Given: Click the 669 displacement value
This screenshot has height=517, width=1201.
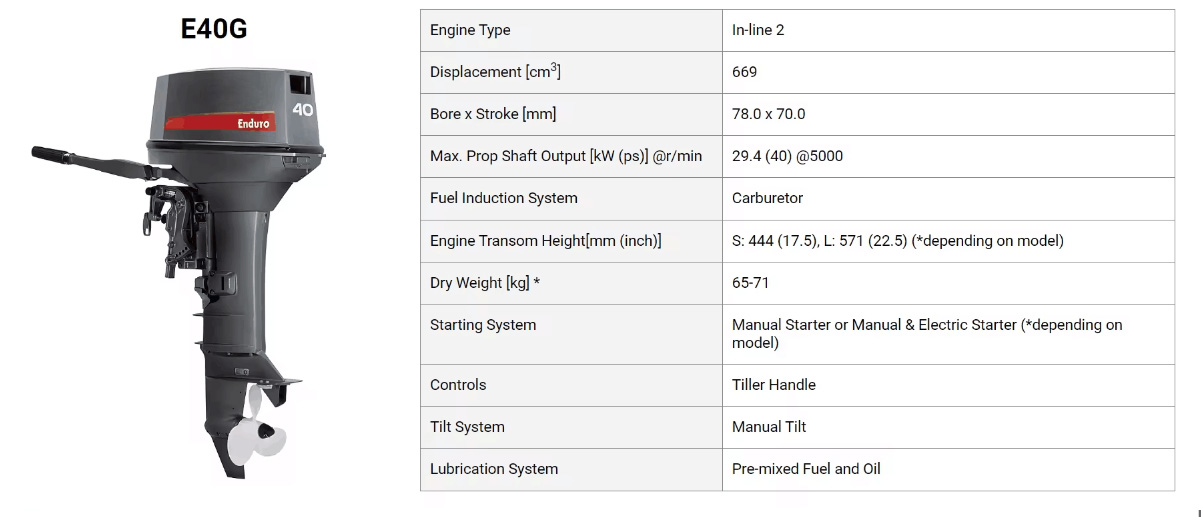Looking at the screenshot, I should pyautogui.click(x=744, y=72).
